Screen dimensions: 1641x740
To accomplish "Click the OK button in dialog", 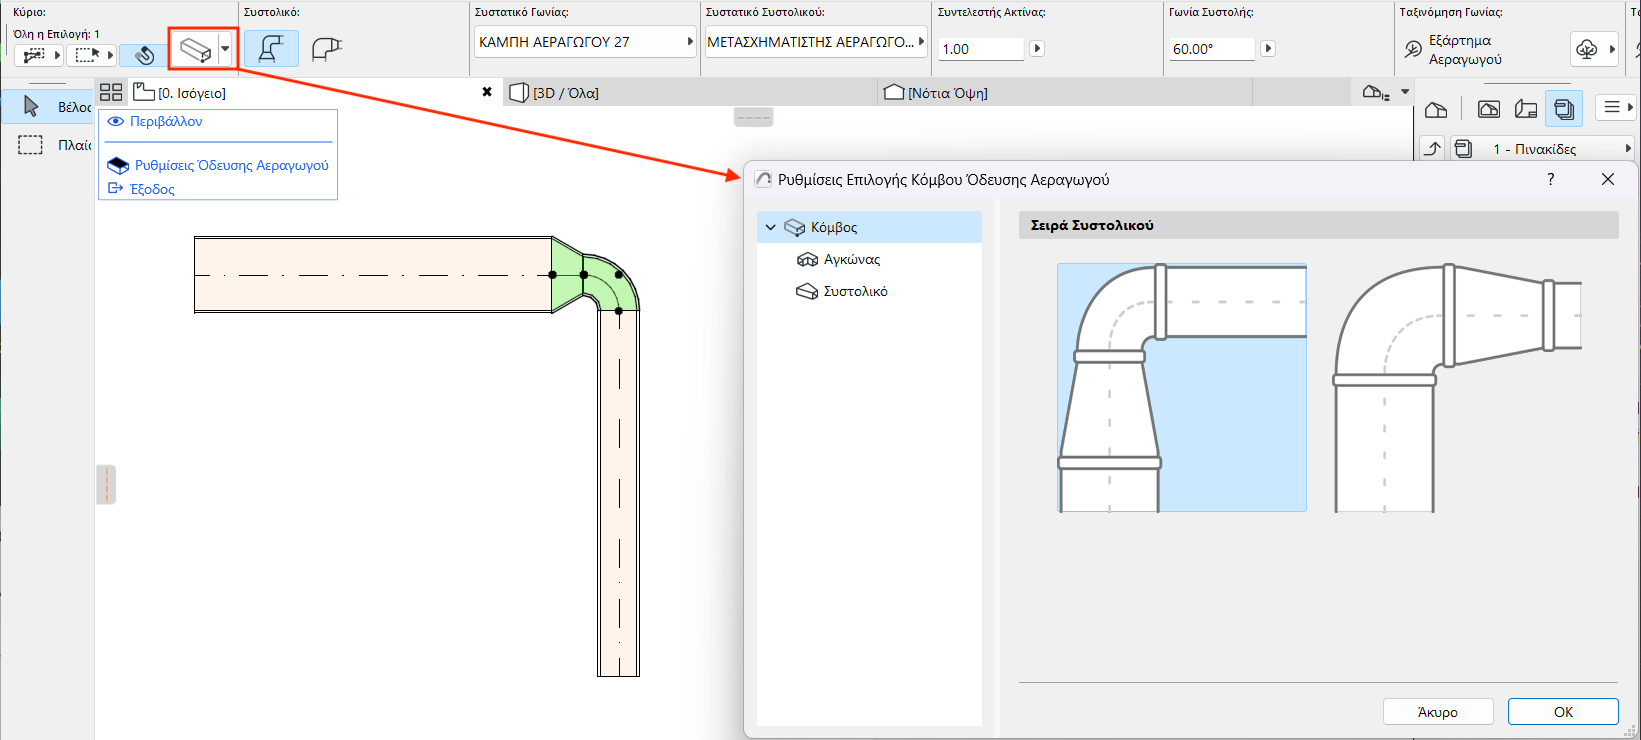I will (x=1562, y=712).
